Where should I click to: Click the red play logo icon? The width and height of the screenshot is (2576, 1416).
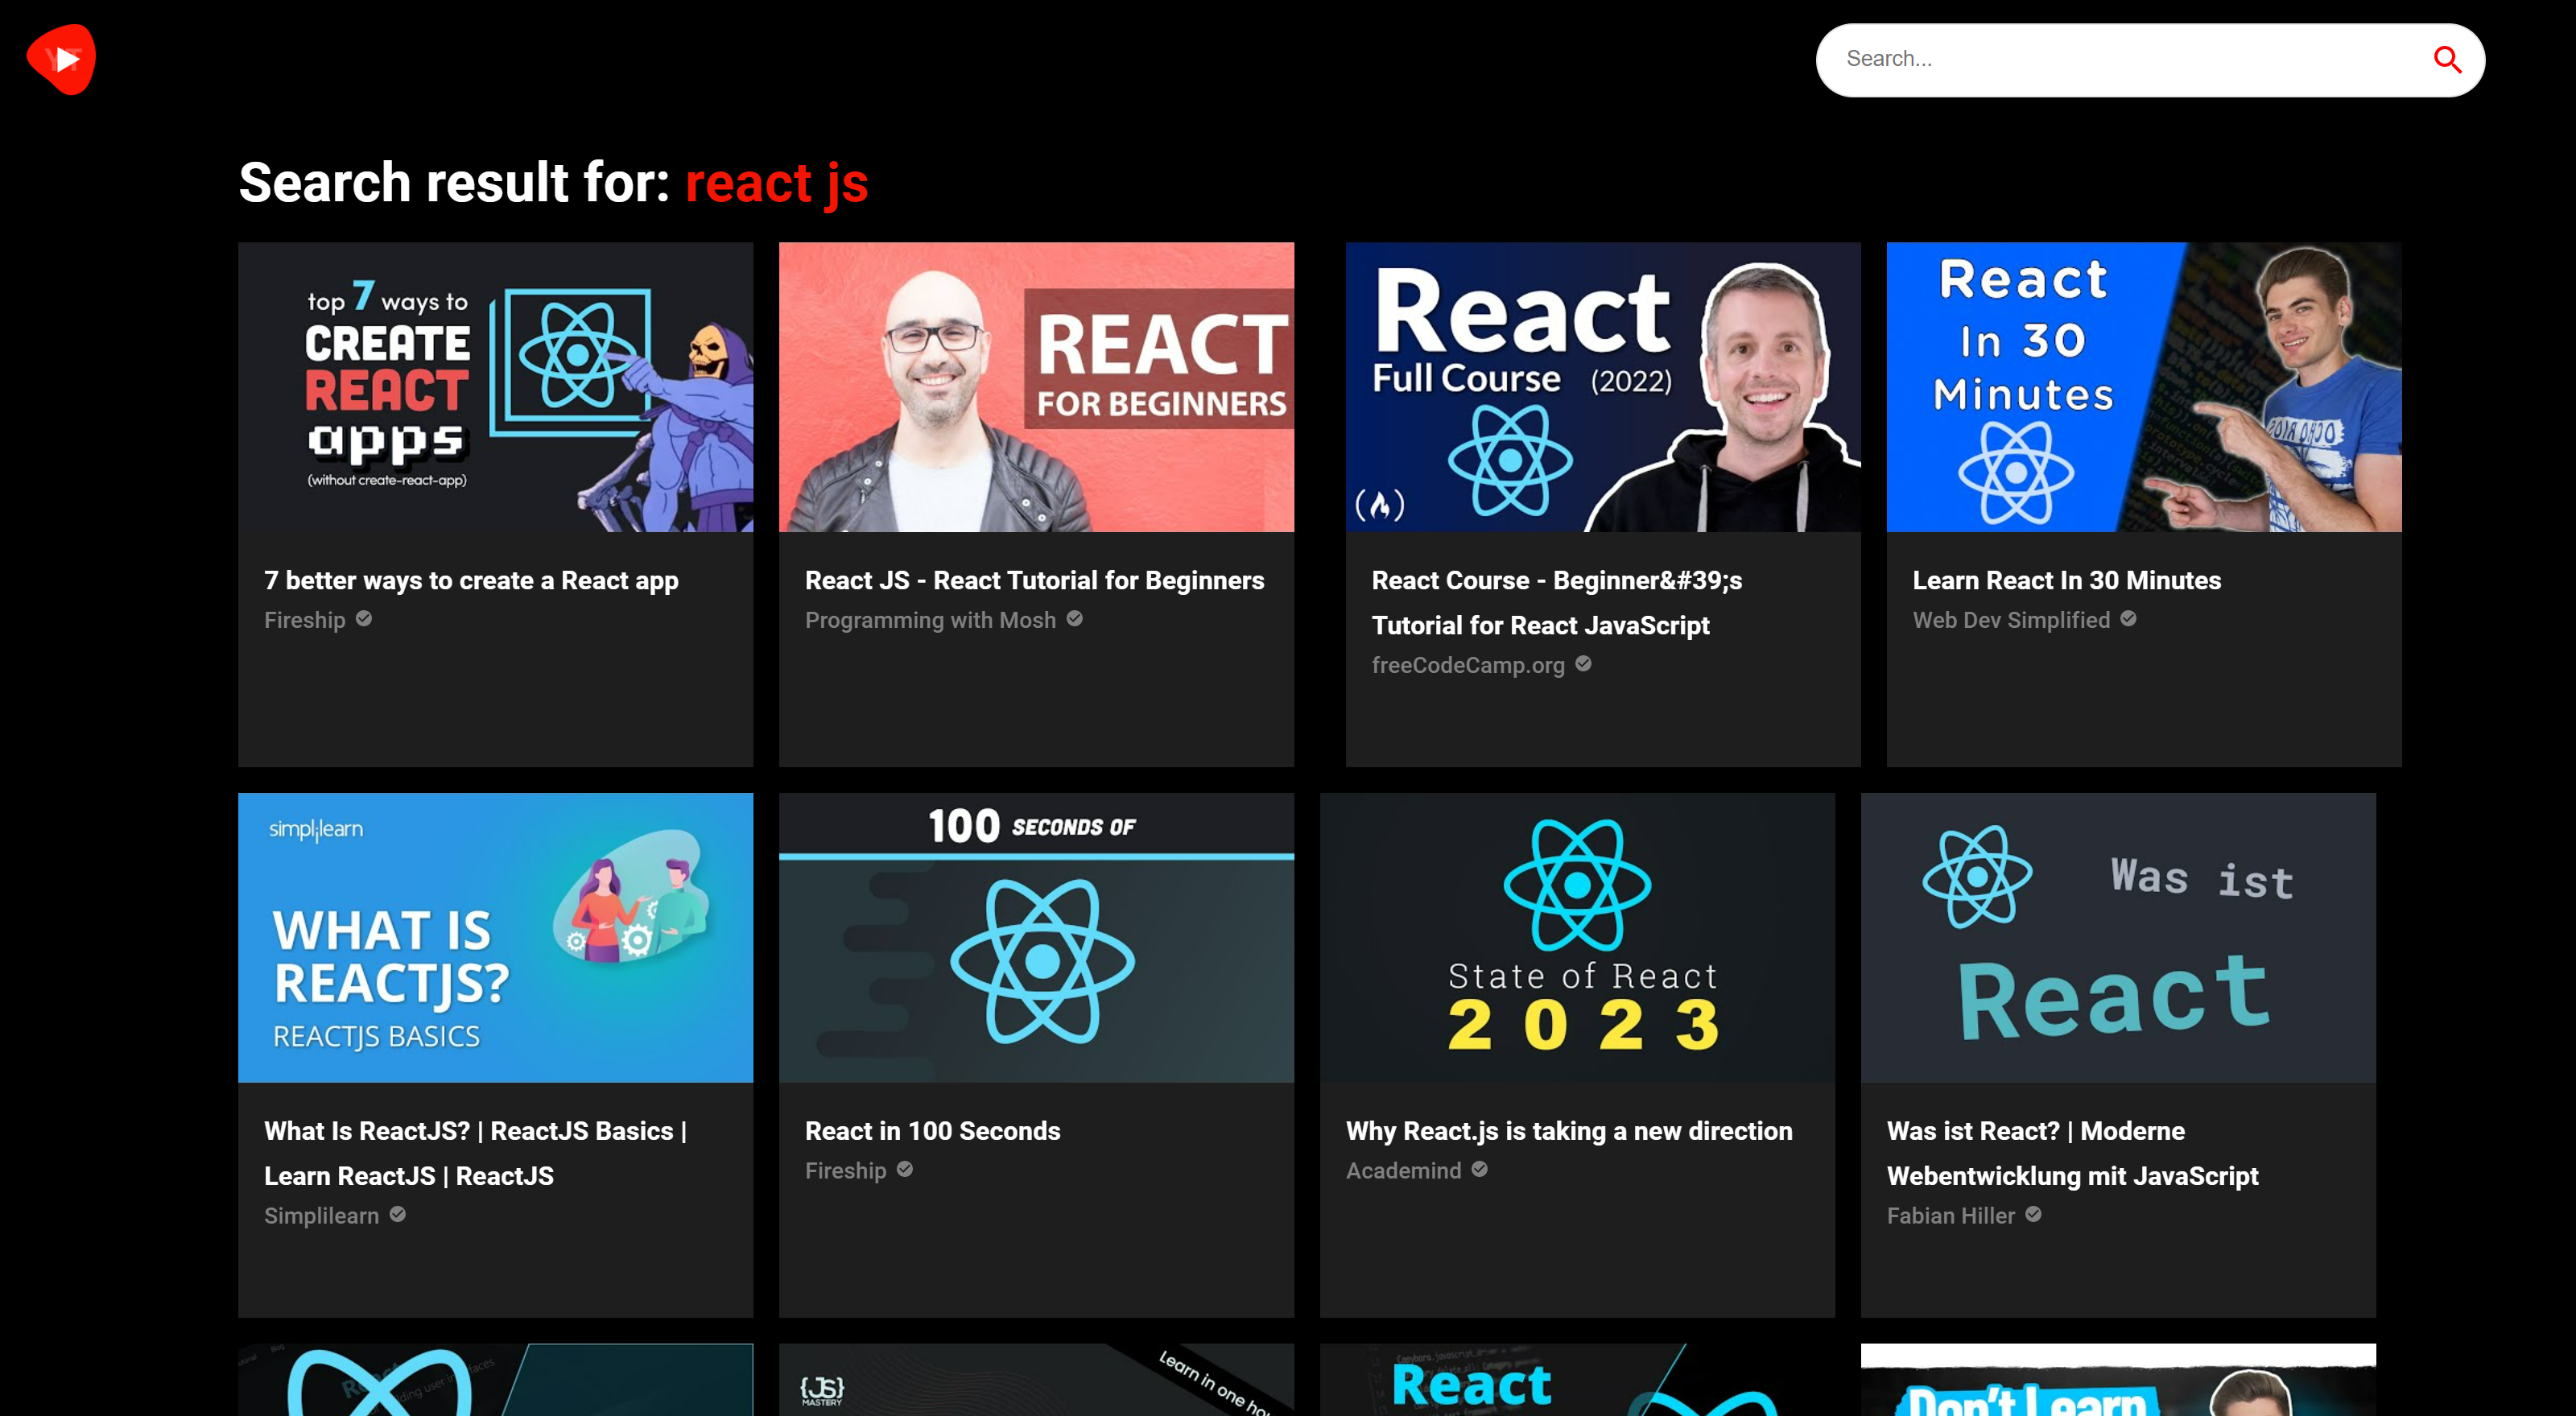61,59
